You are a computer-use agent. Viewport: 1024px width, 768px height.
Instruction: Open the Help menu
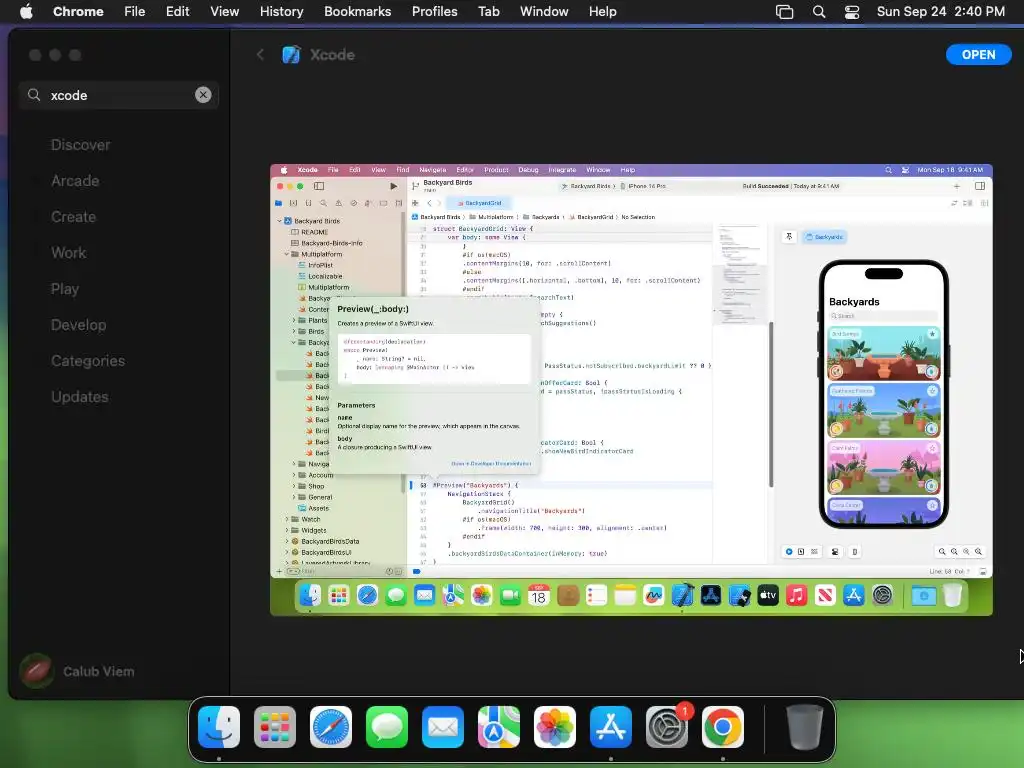(x=602, y=11)
